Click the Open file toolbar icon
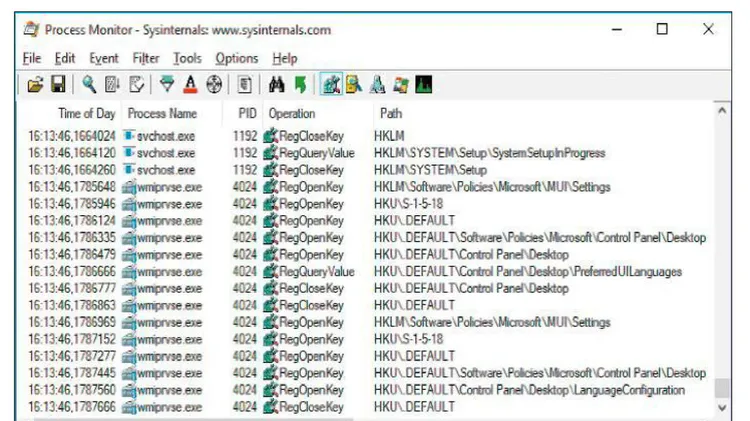 click(35, 85)
